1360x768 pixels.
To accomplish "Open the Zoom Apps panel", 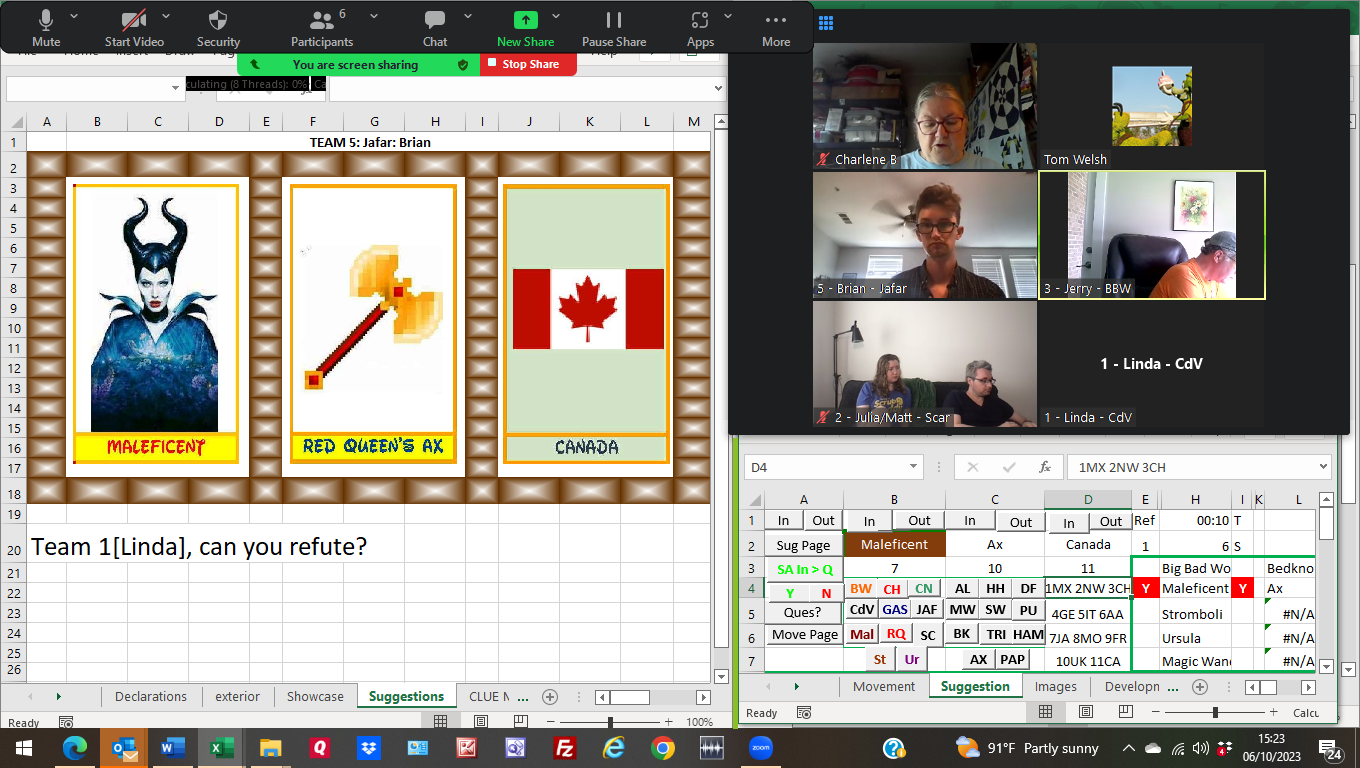I will point(700,28).
